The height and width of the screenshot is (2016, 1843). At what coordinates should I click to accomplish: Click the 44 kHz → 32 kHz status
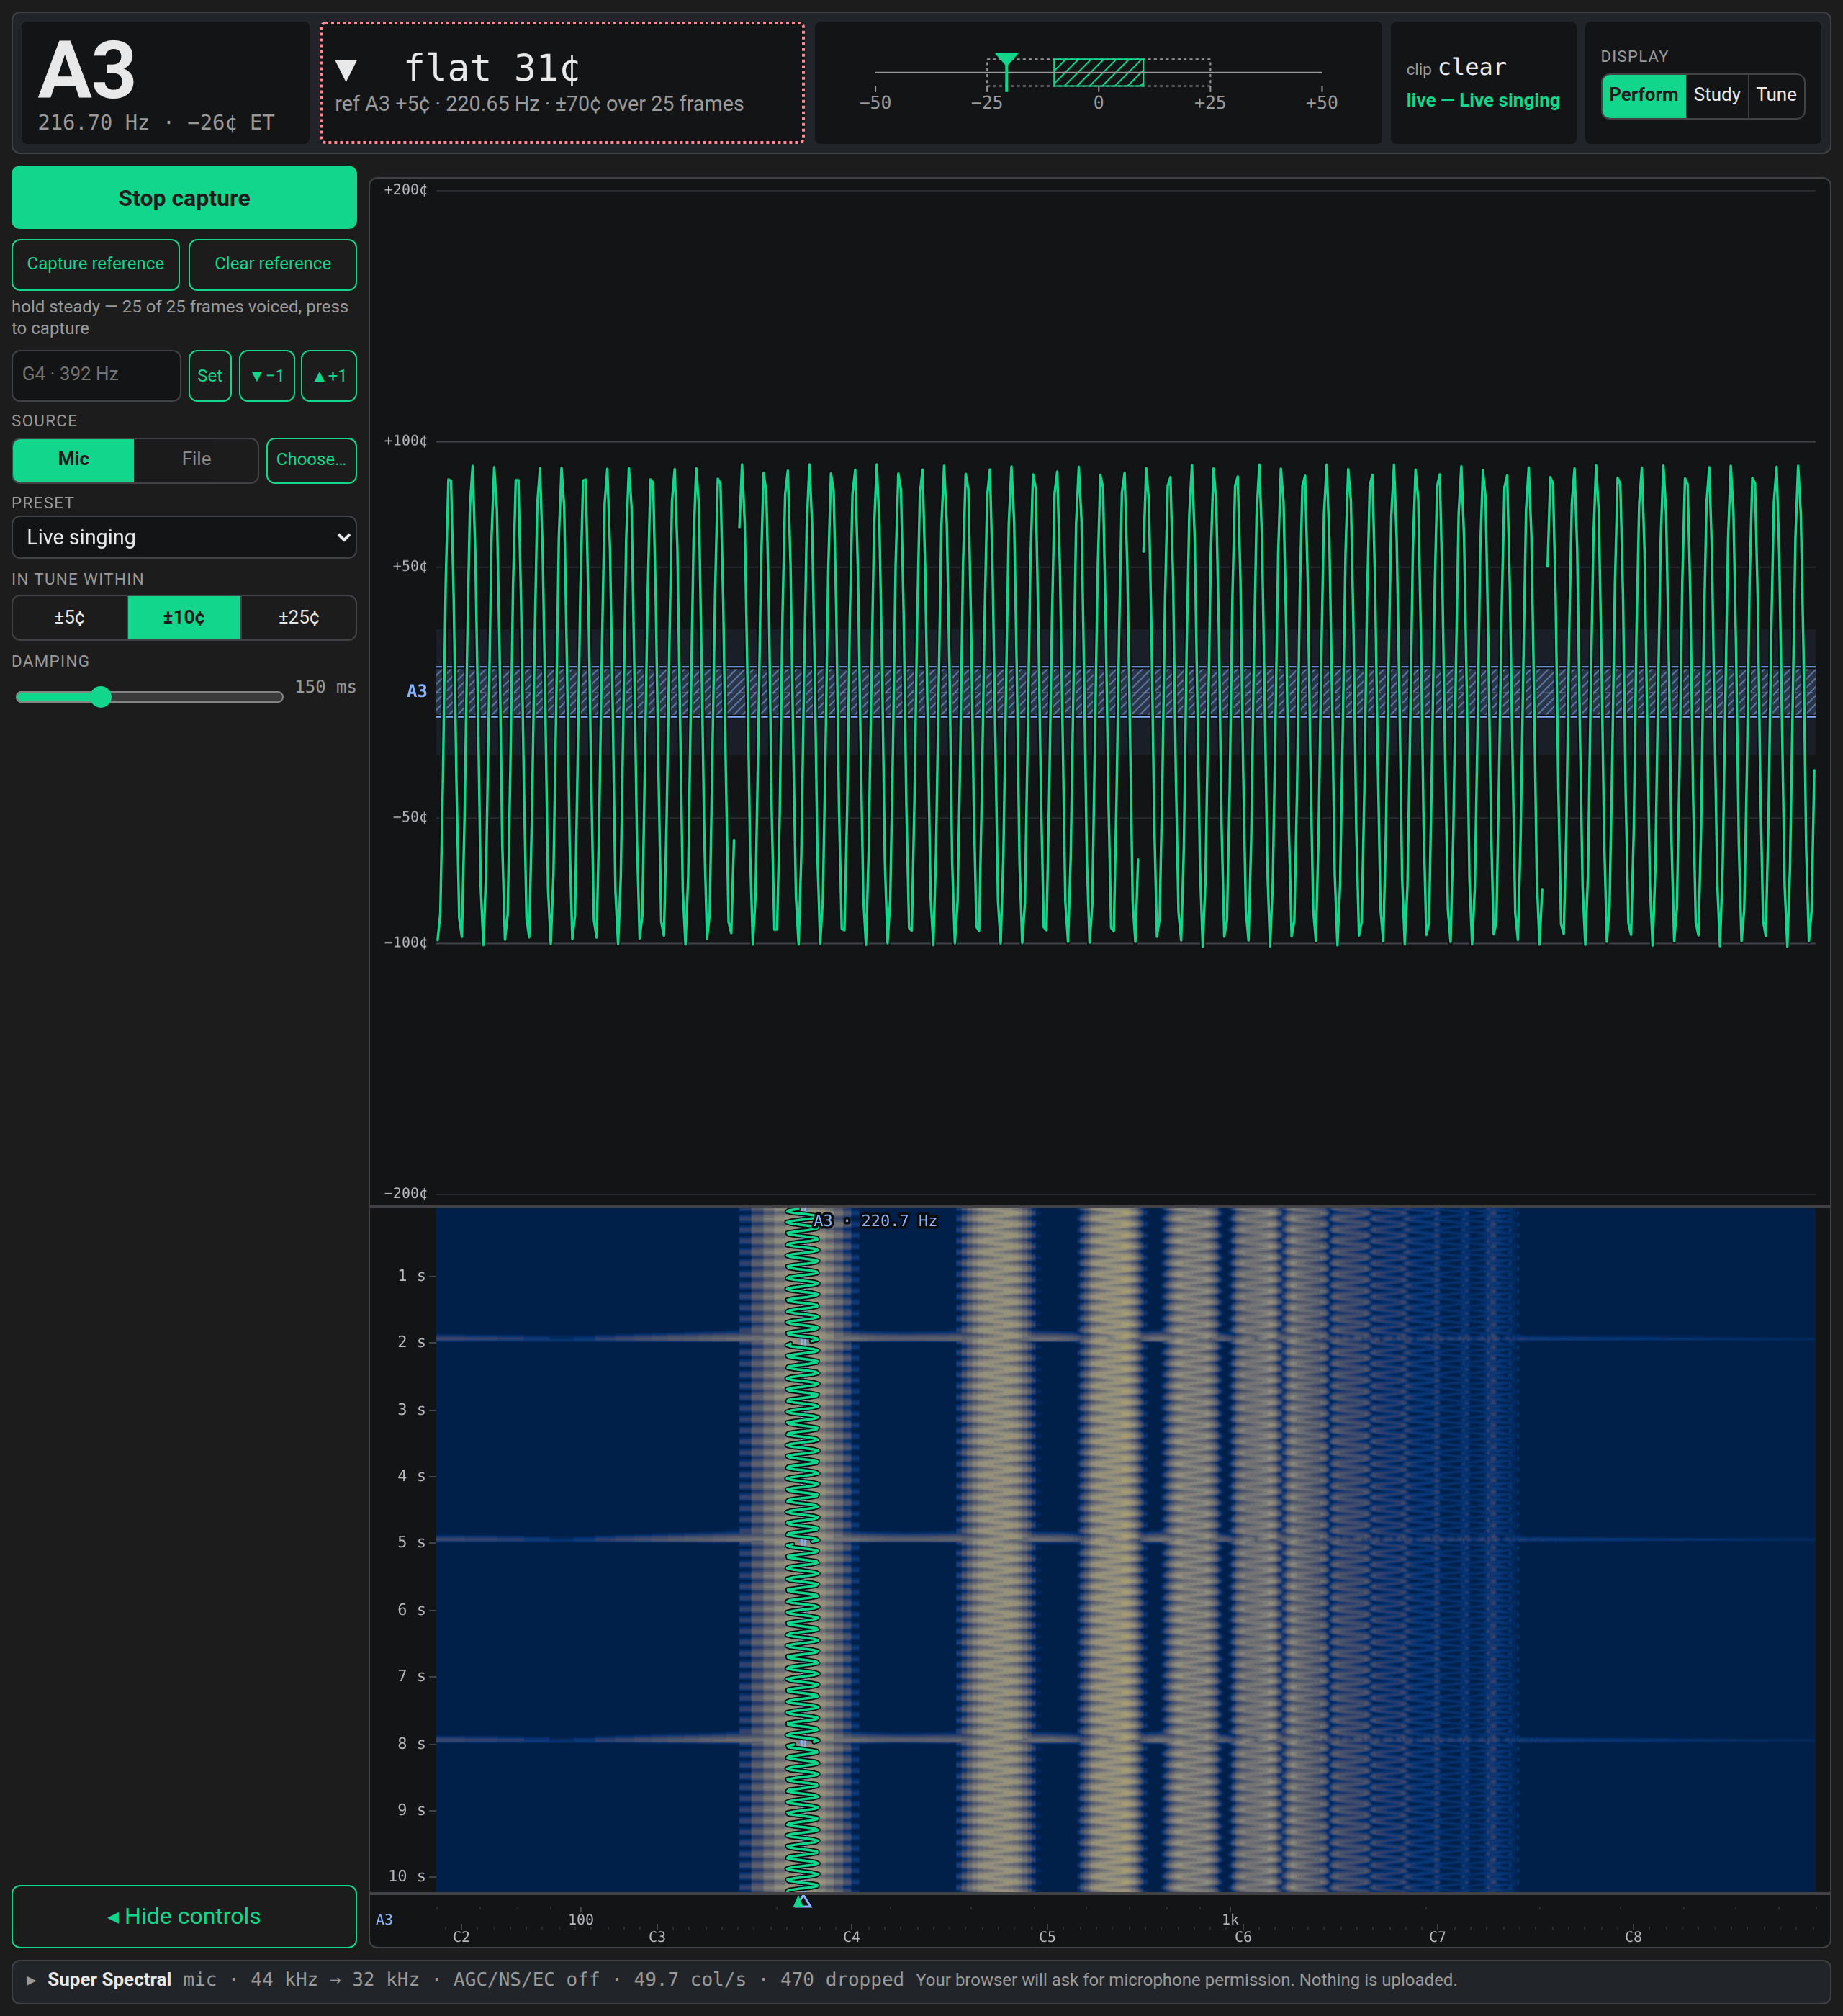(335, 1980)
